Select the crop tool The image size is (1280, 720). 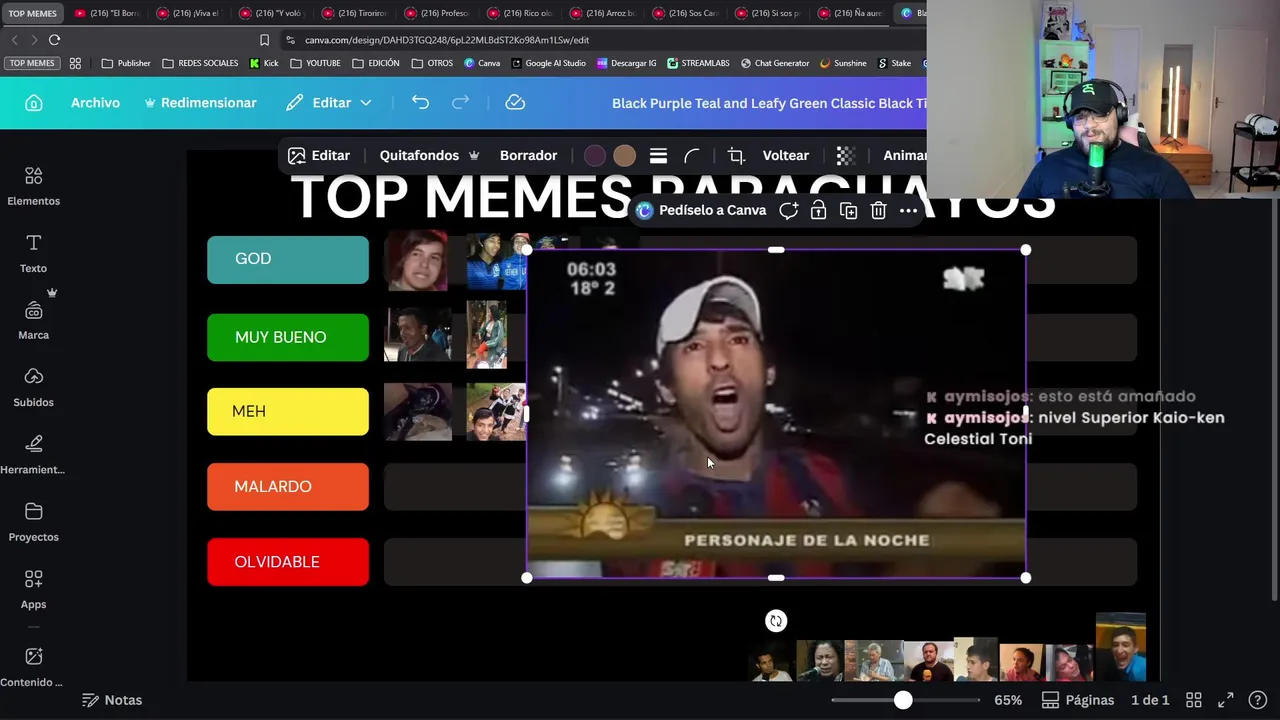737,155
